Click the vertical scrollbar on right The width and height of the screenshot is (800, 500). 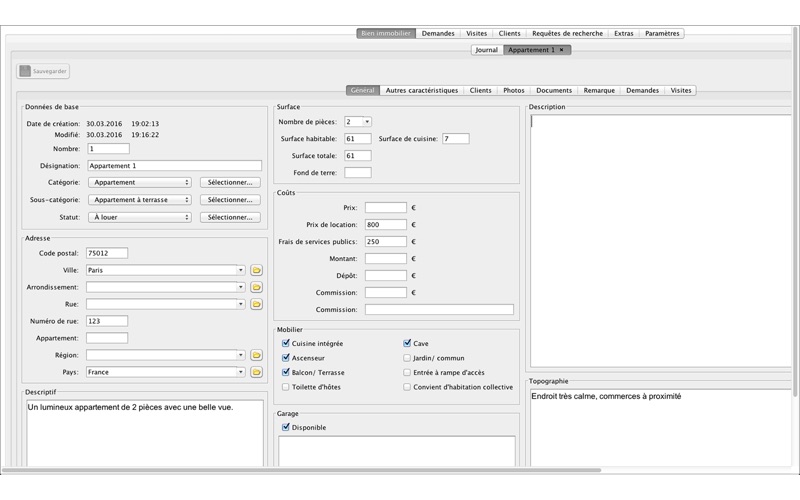[x=795, y=212]
